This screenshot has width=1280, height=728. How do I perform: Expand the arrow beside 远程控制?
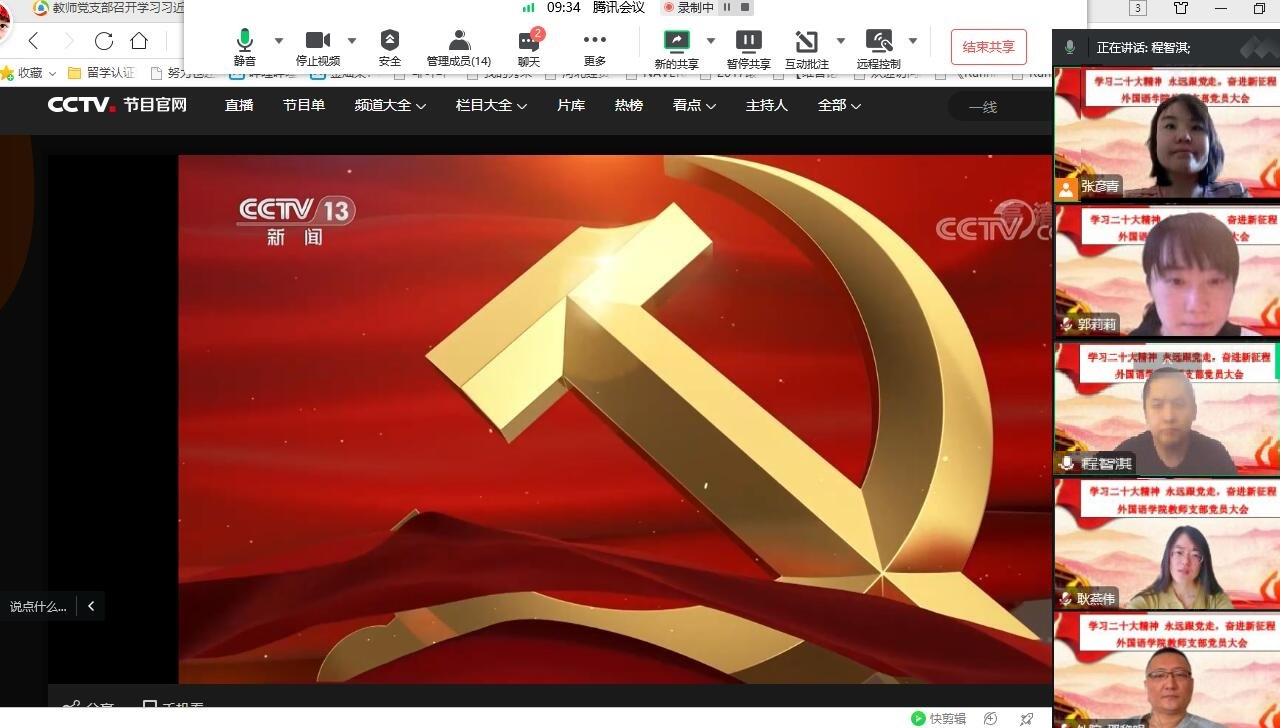pyautogui.click(x=913, y=41)
